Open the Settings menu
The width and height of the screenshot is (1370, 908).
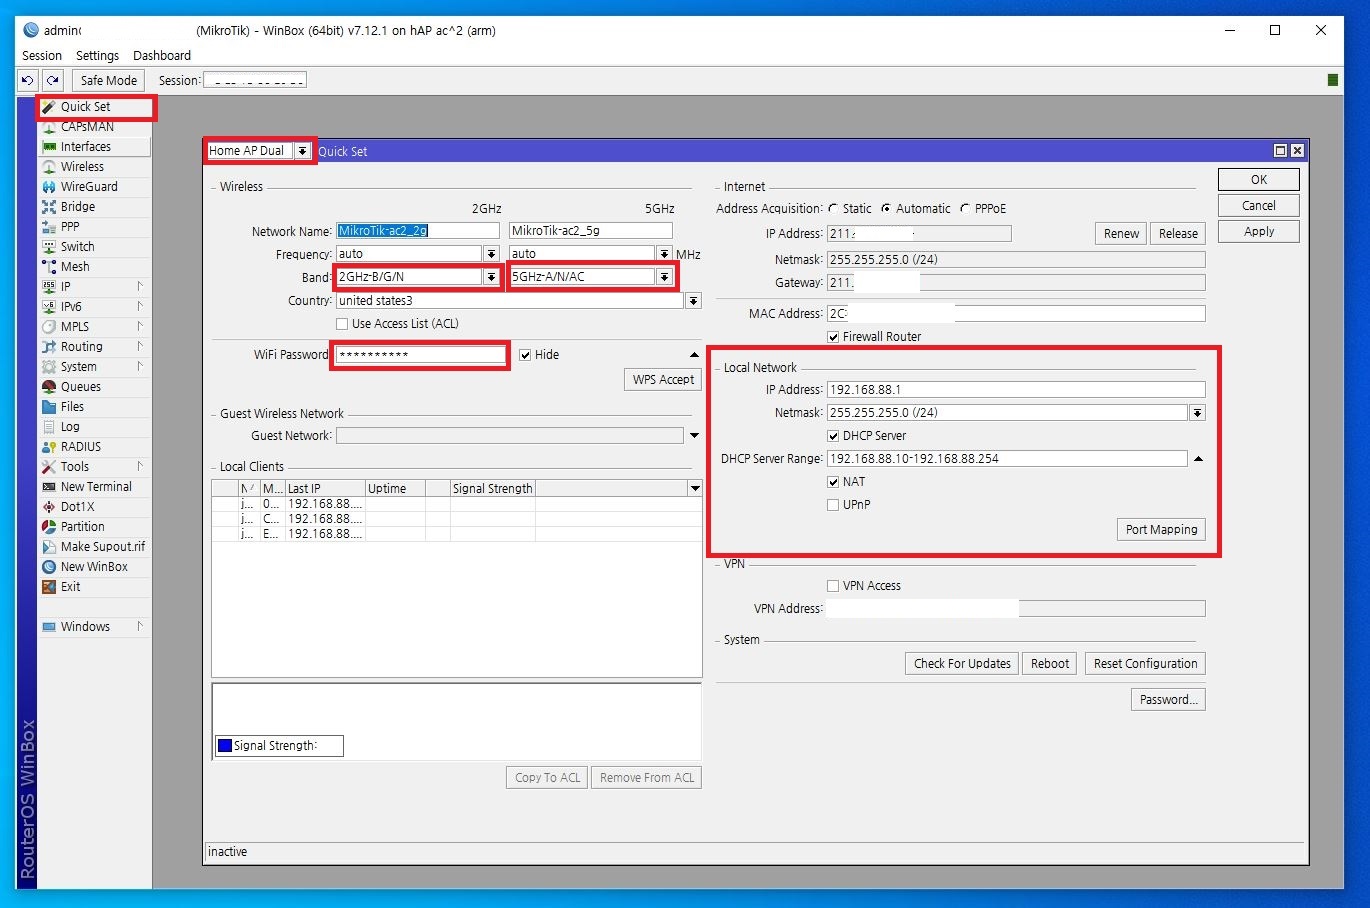(97, 56)
